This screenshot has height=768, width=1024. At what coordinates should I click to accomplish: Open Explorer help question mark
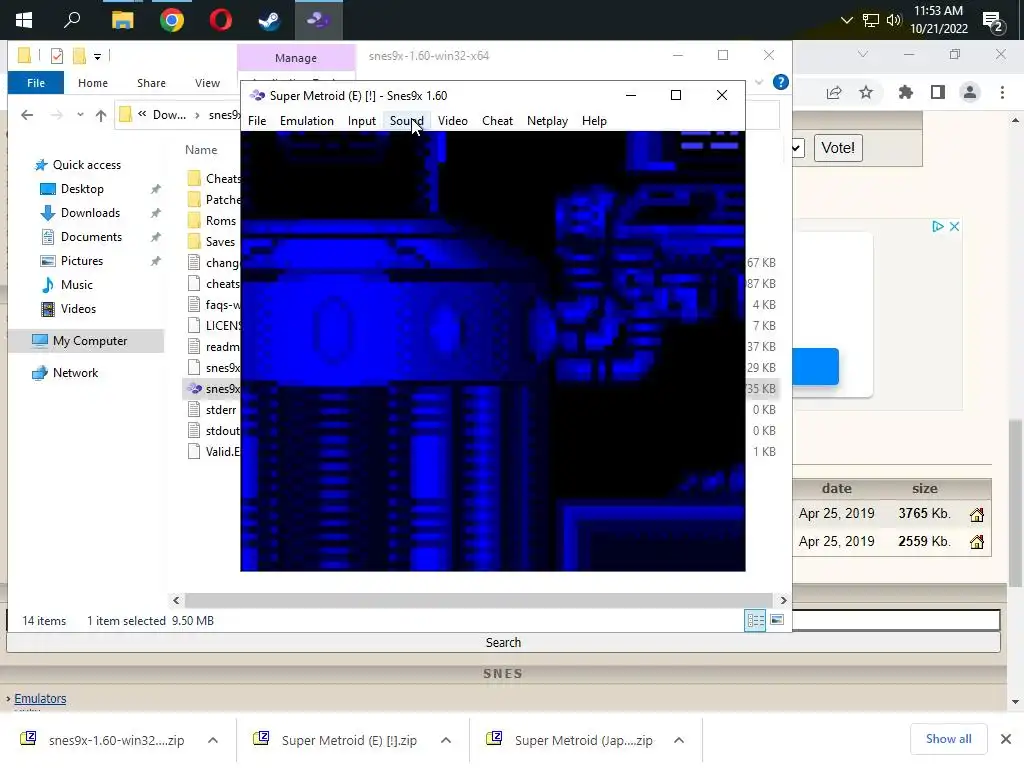(780, 82)
